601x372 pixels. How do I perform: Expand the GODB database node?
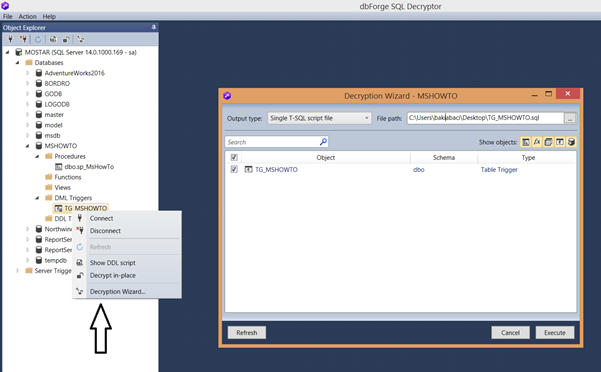click(28, 93)
